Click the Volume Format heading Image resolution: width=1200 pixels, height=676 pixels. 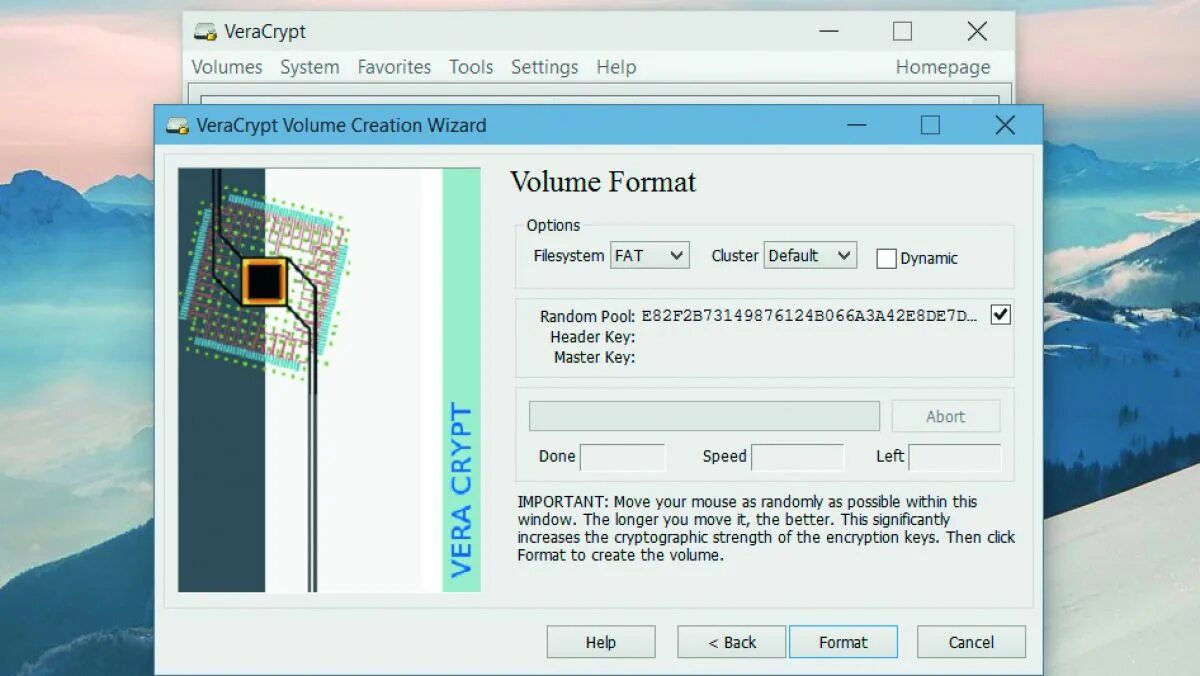603,182
